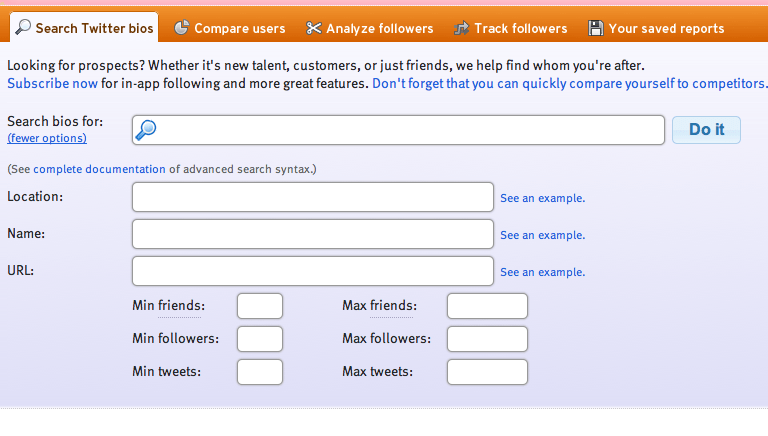This screenshot has height=436, width=768.
Task: Click the floppy disk icon for saved reports
Action: pos(596,28)
